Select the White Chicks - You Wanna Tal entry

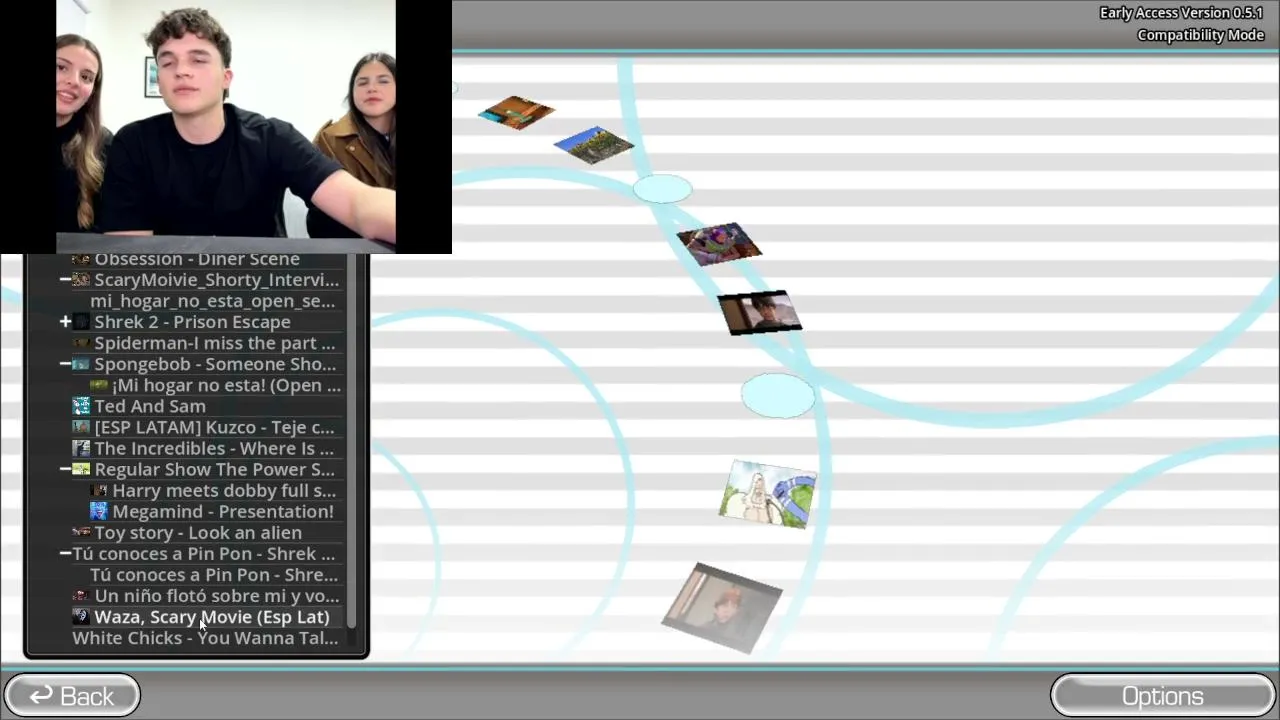click(x=205, y=638)
